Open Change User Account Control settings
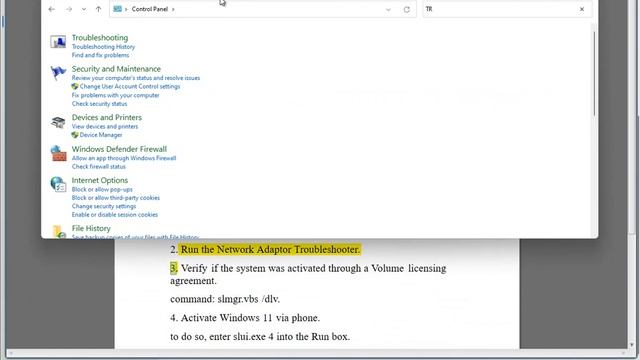 tap(130, 87)
